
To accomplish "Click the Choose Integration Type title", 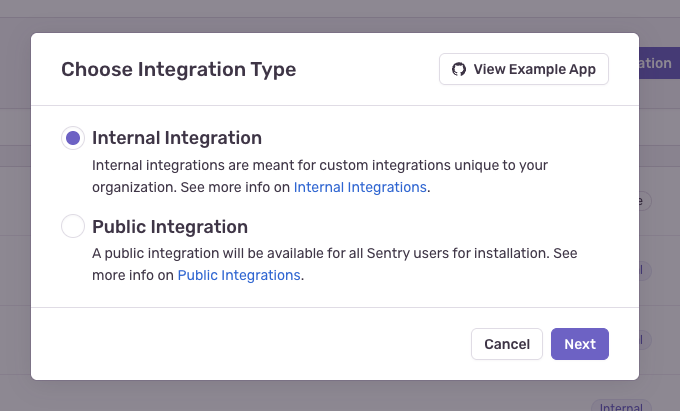I will click(x=179, y=69).
